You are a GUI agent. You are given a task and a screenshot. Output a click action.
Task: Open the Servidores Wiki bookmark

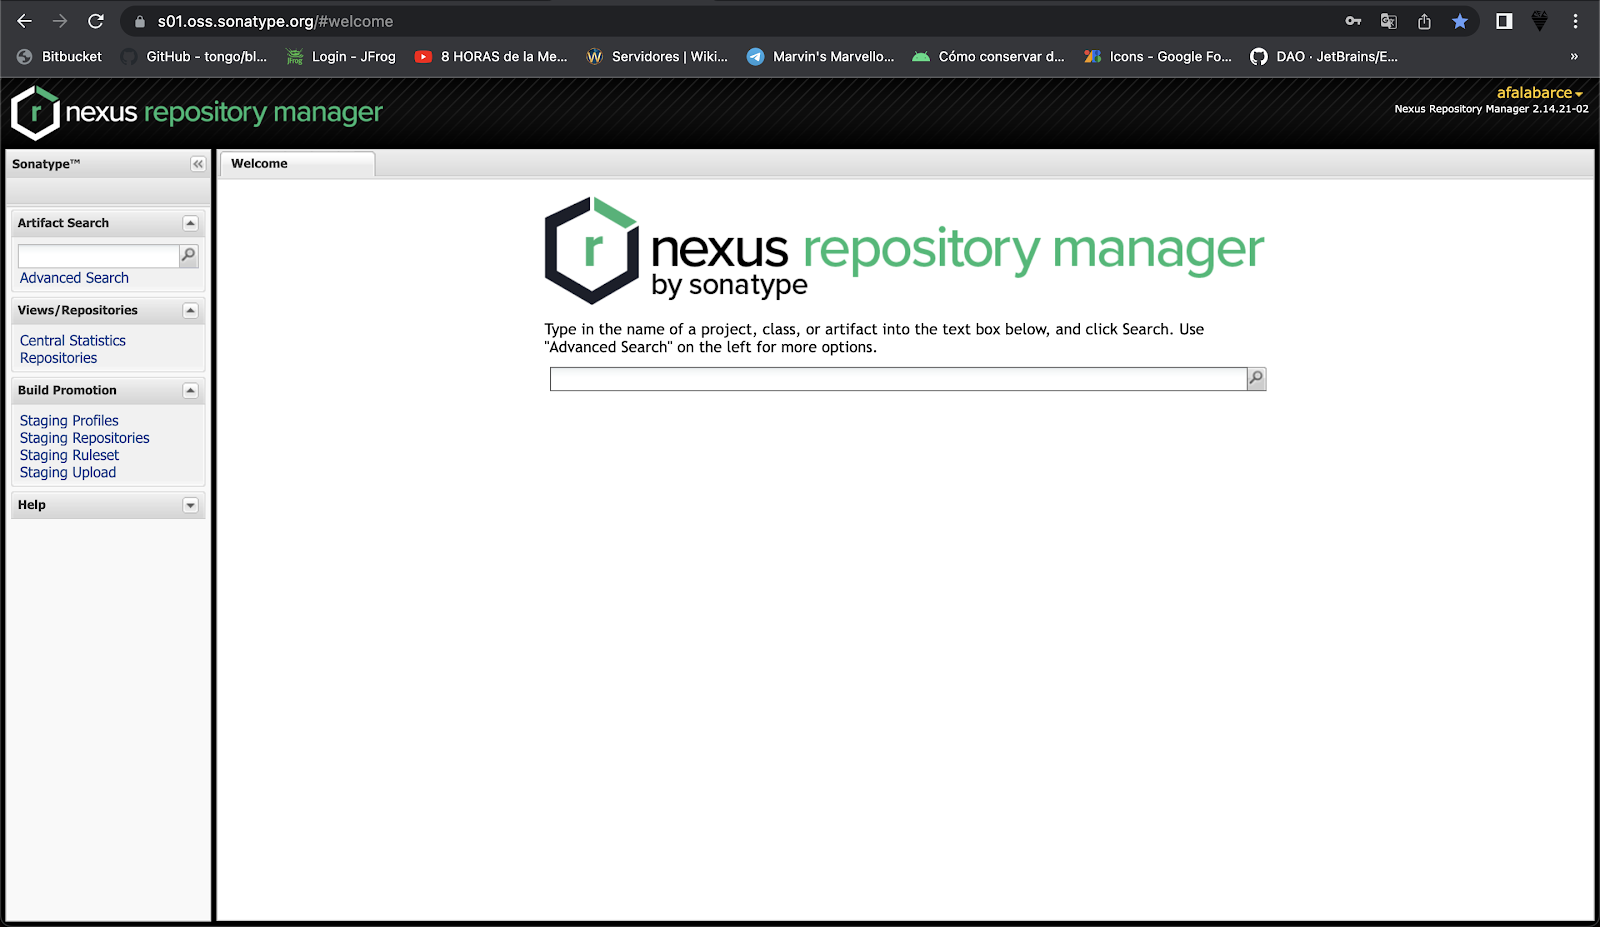point(657,57)
